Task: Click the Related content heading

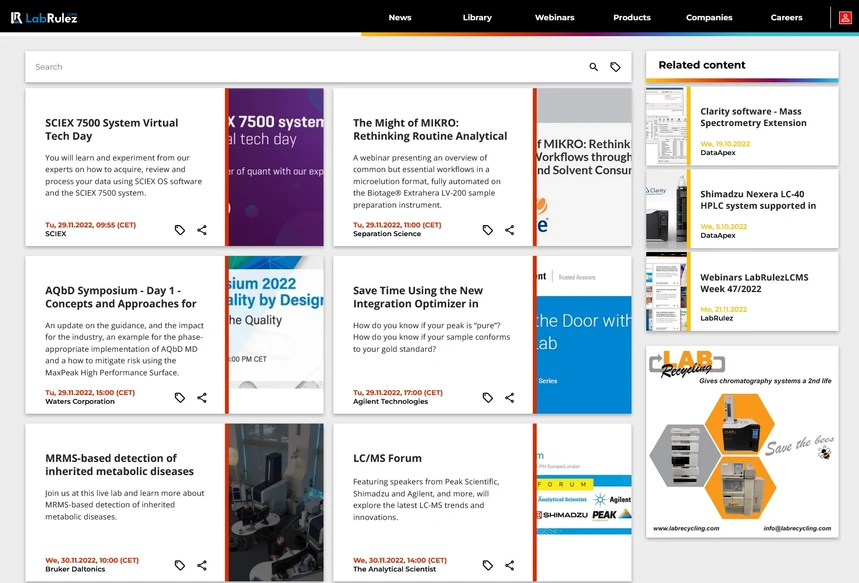Action: [x=702, y=65]
